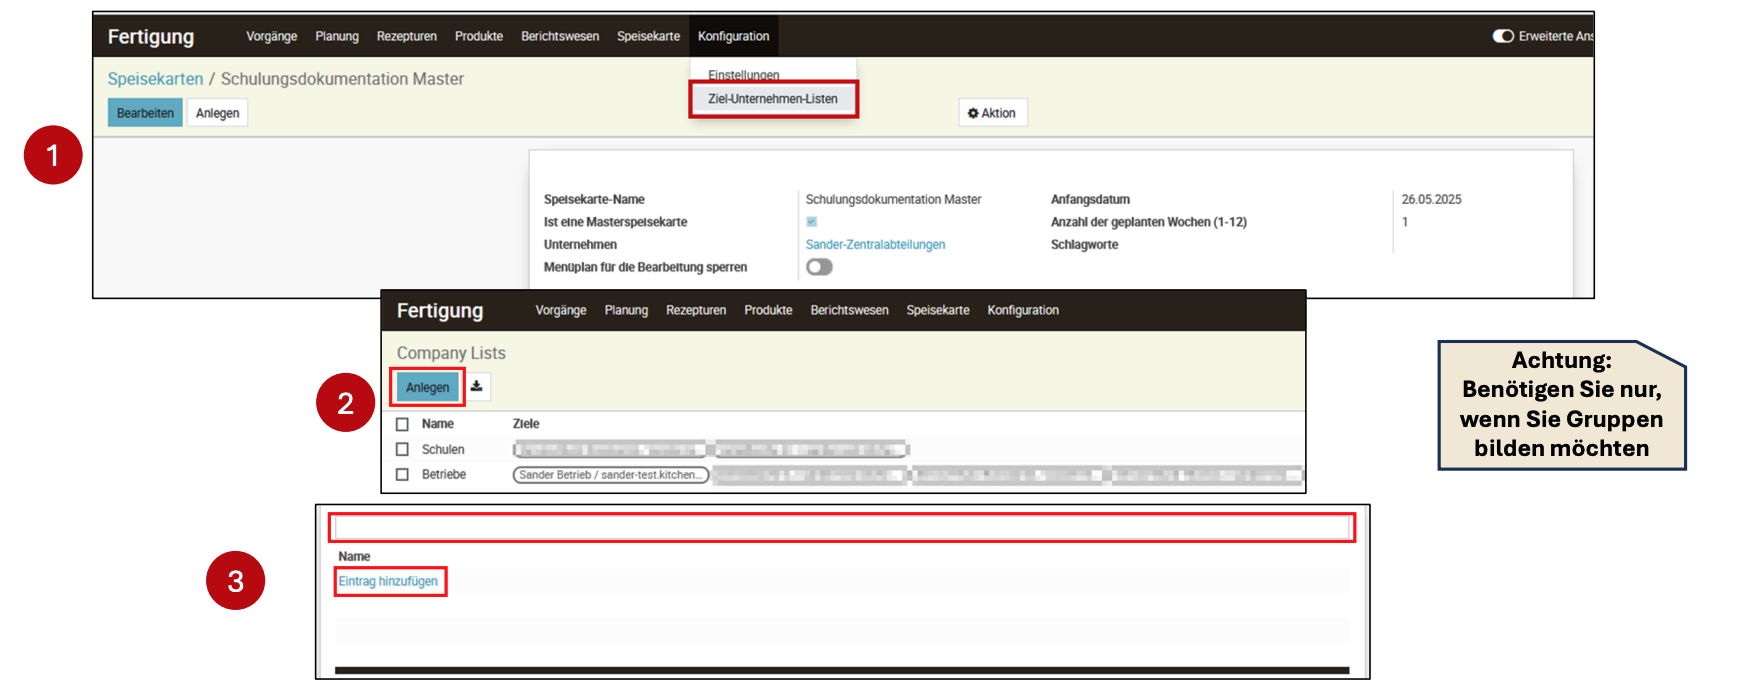Choose Ziel-Unternehmen-Listen from the Konfiguration menu
Image resolution: width=1747 pixels, height=686 pixels.
pos(772,99)
